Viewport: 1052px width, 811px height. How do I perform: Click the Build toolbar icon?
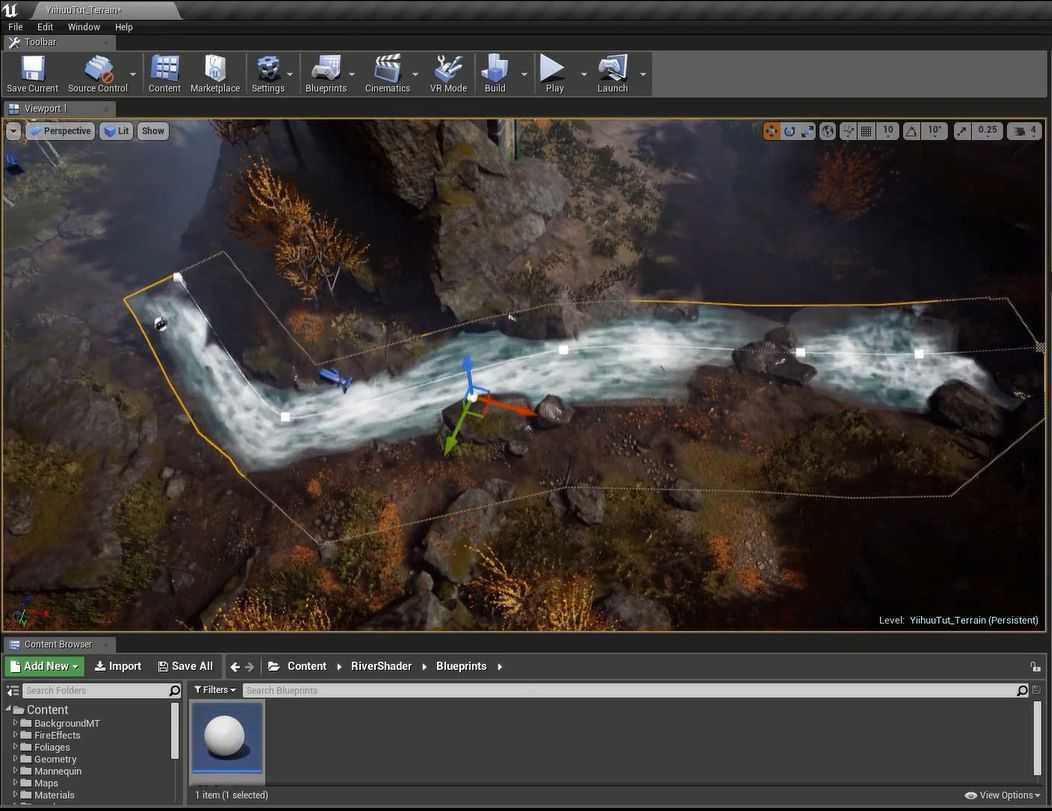coord(495,74)
